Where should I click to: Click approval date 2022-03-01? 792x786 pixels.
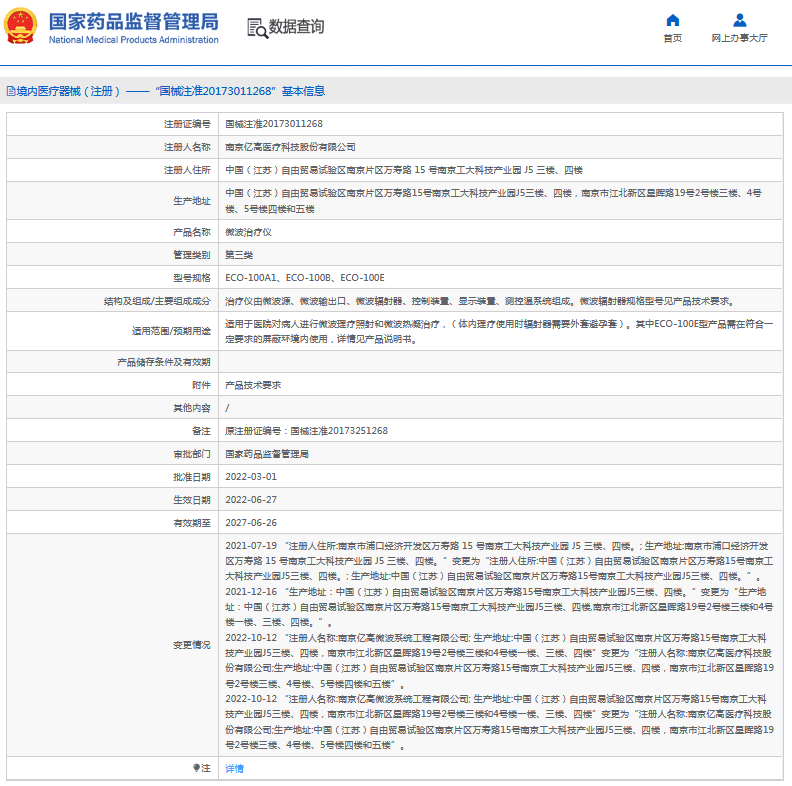coord(251,477)
